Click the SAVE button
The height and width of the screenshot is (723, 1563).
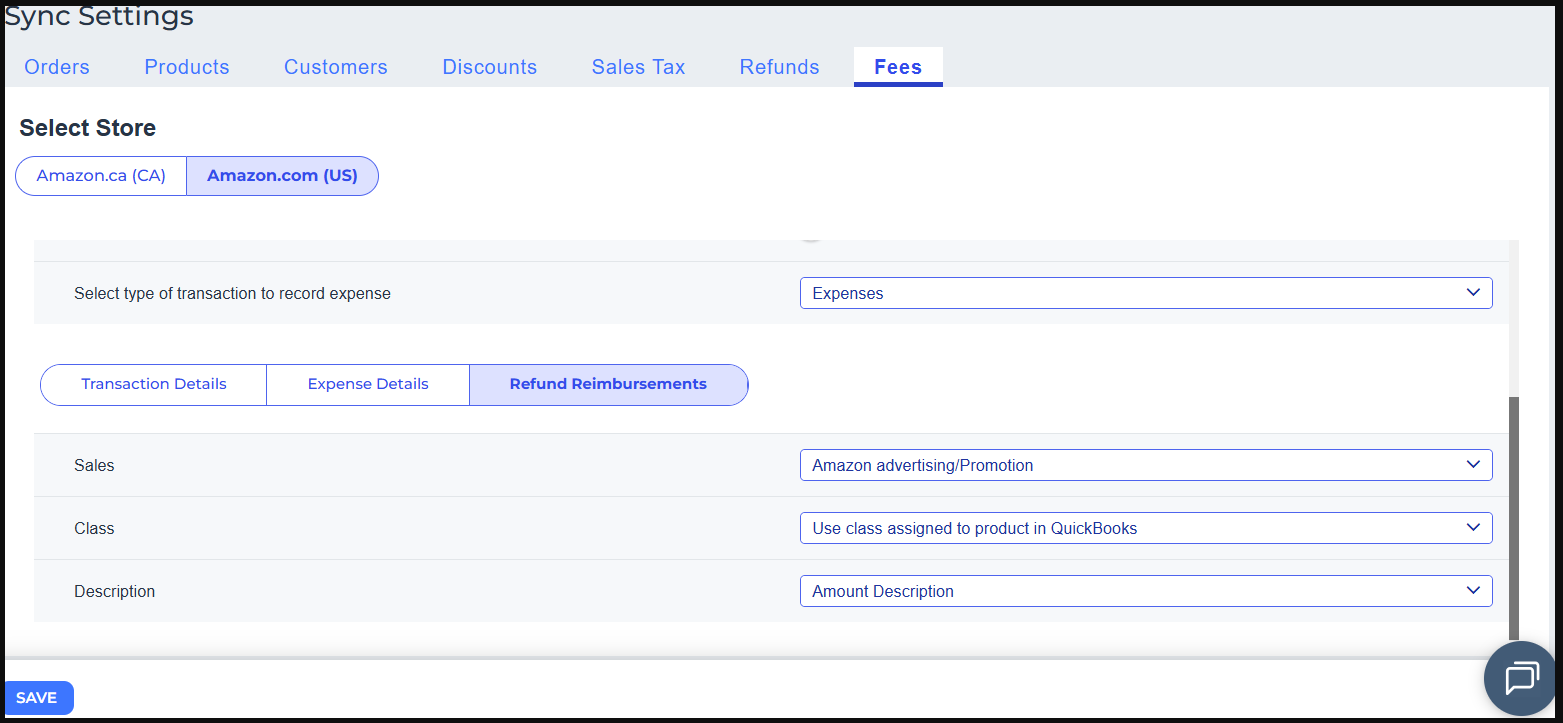pos(37,698)
